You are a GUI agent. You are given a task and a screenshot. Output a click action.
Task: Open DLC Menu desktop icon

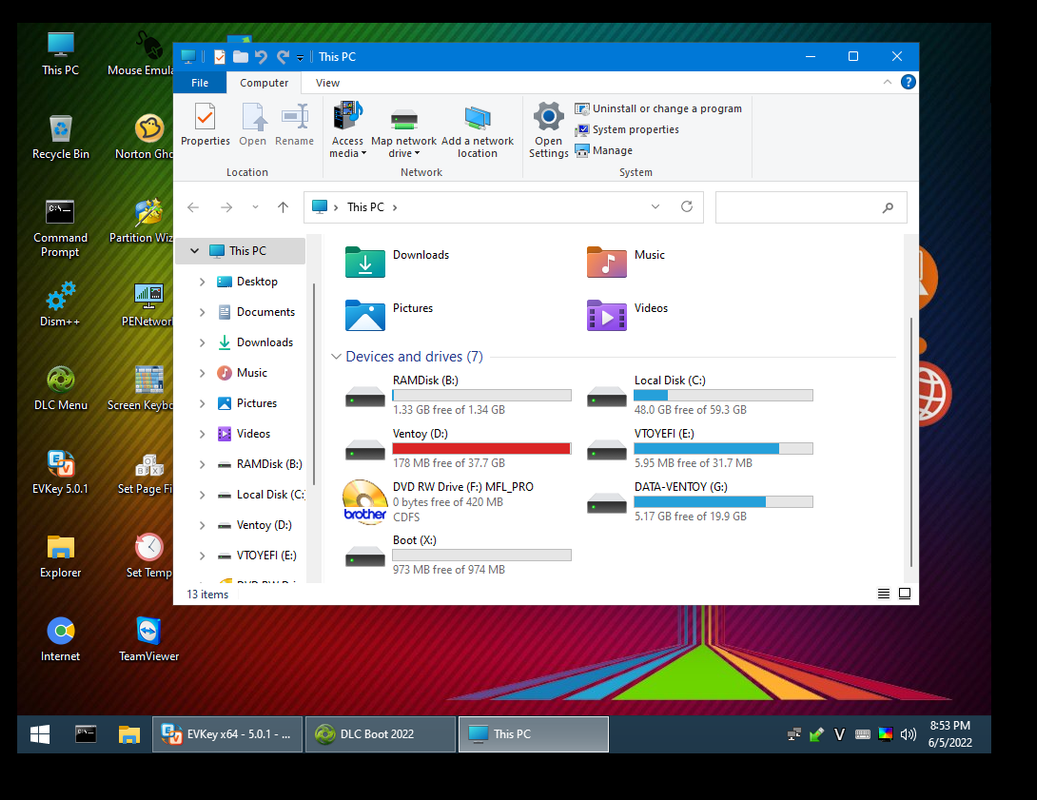pyautogui.click(x=60, y=389)
